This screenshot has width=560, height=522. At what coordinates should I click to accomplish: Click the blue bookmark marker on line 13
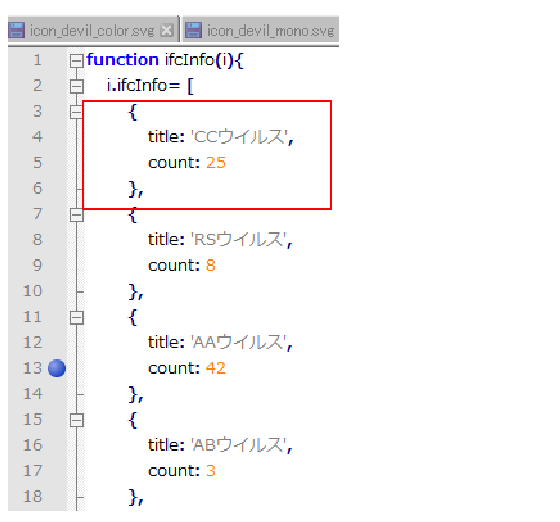[57, 368]
